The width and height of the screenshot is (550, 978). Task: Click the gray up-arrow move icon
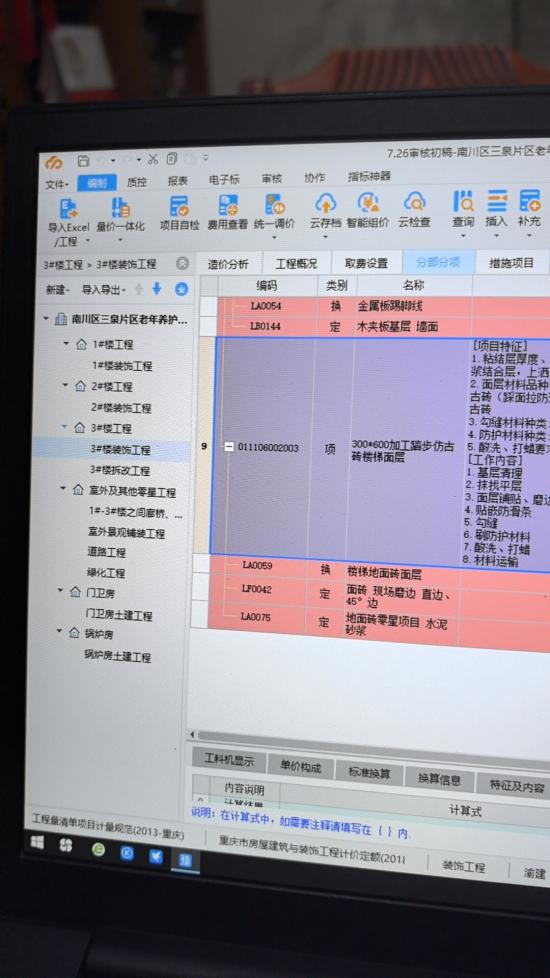138,289
